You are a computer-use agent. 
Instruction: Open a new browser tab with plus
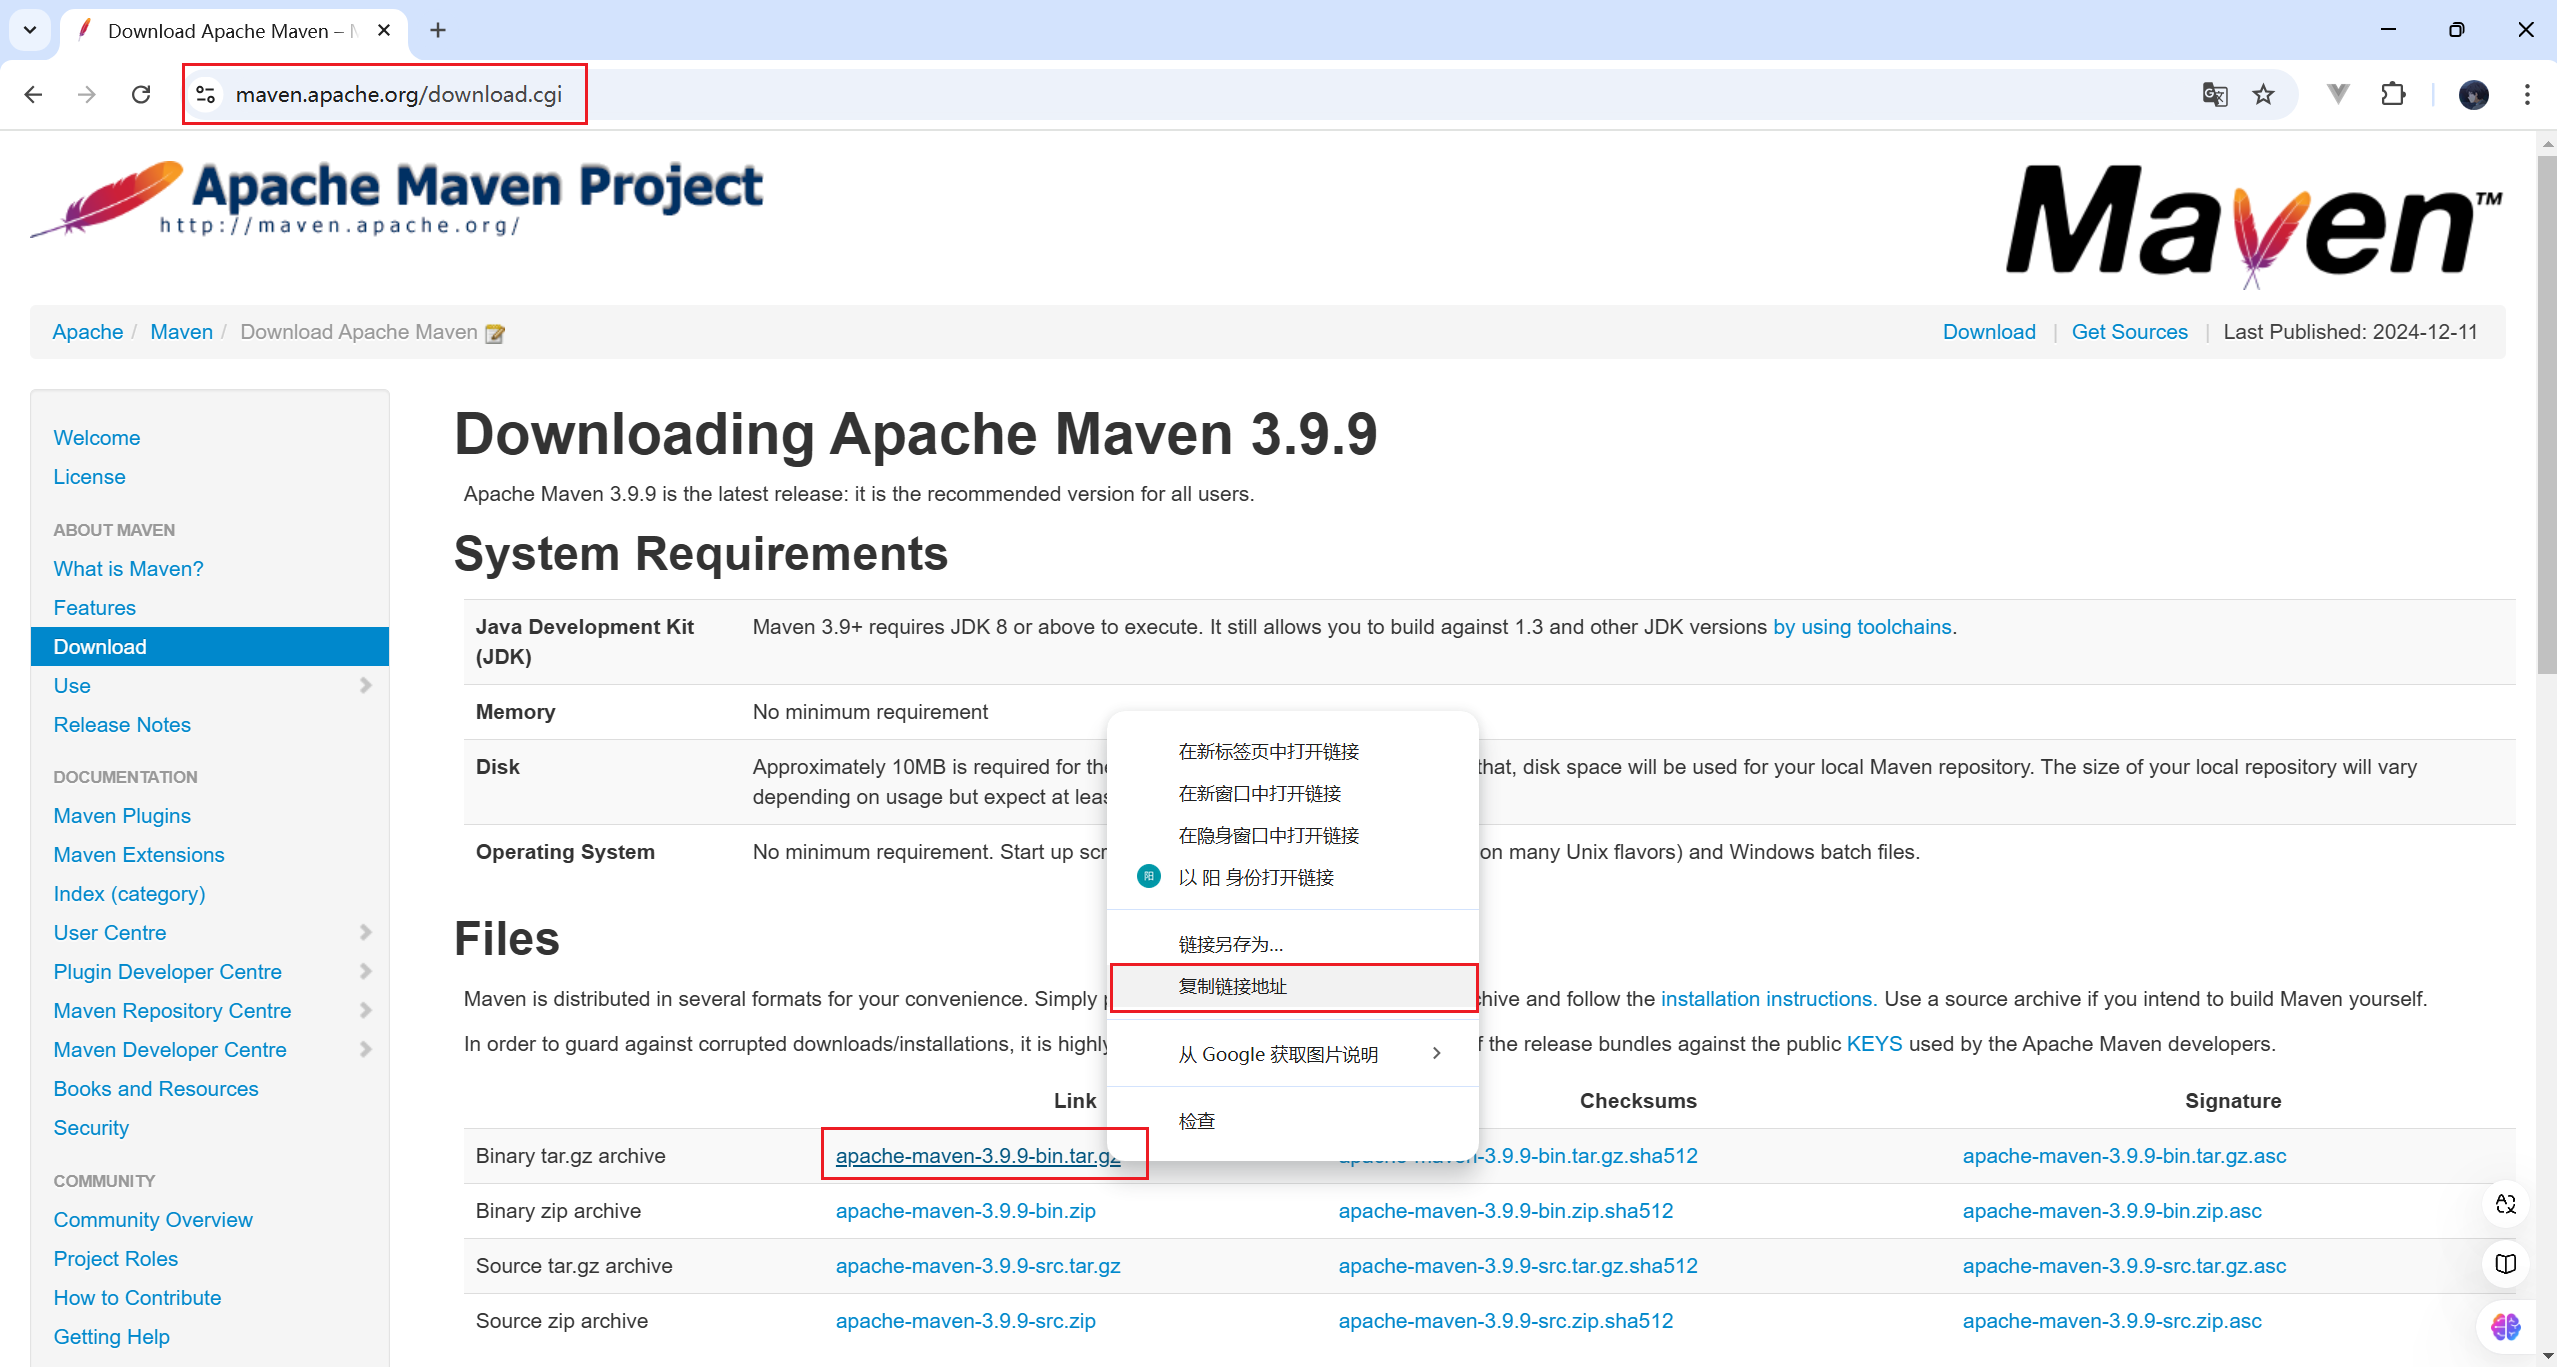click(438, 30)
